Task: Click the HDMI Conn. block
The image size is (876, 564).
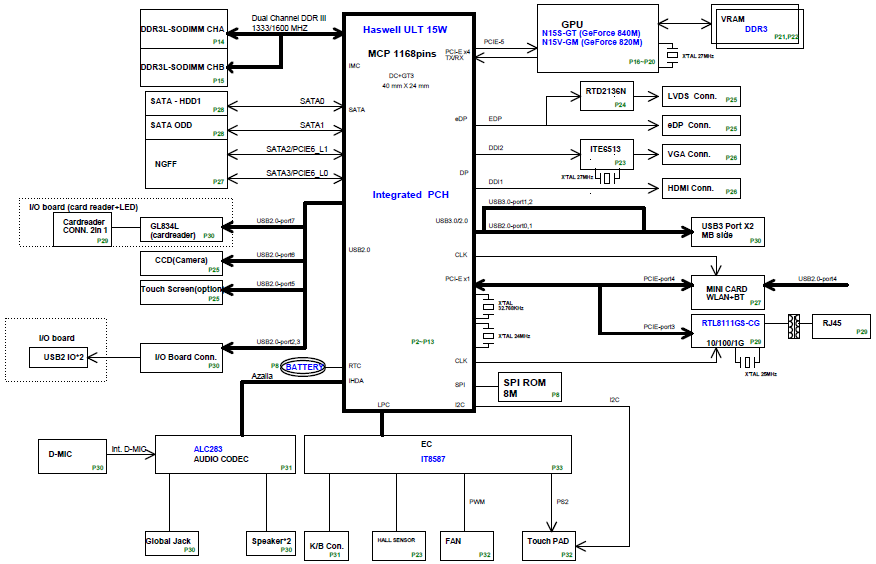Action: (x=701, y=188)
